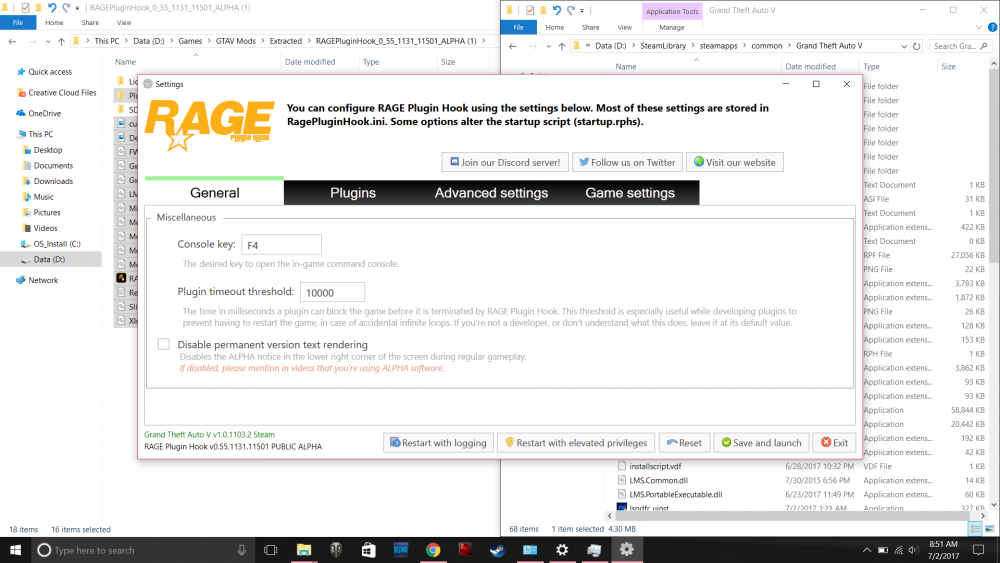This screenshot has width=1000, height=563.
Task: Sort by Date modified in left Explorer
Action: coord(309,62)
